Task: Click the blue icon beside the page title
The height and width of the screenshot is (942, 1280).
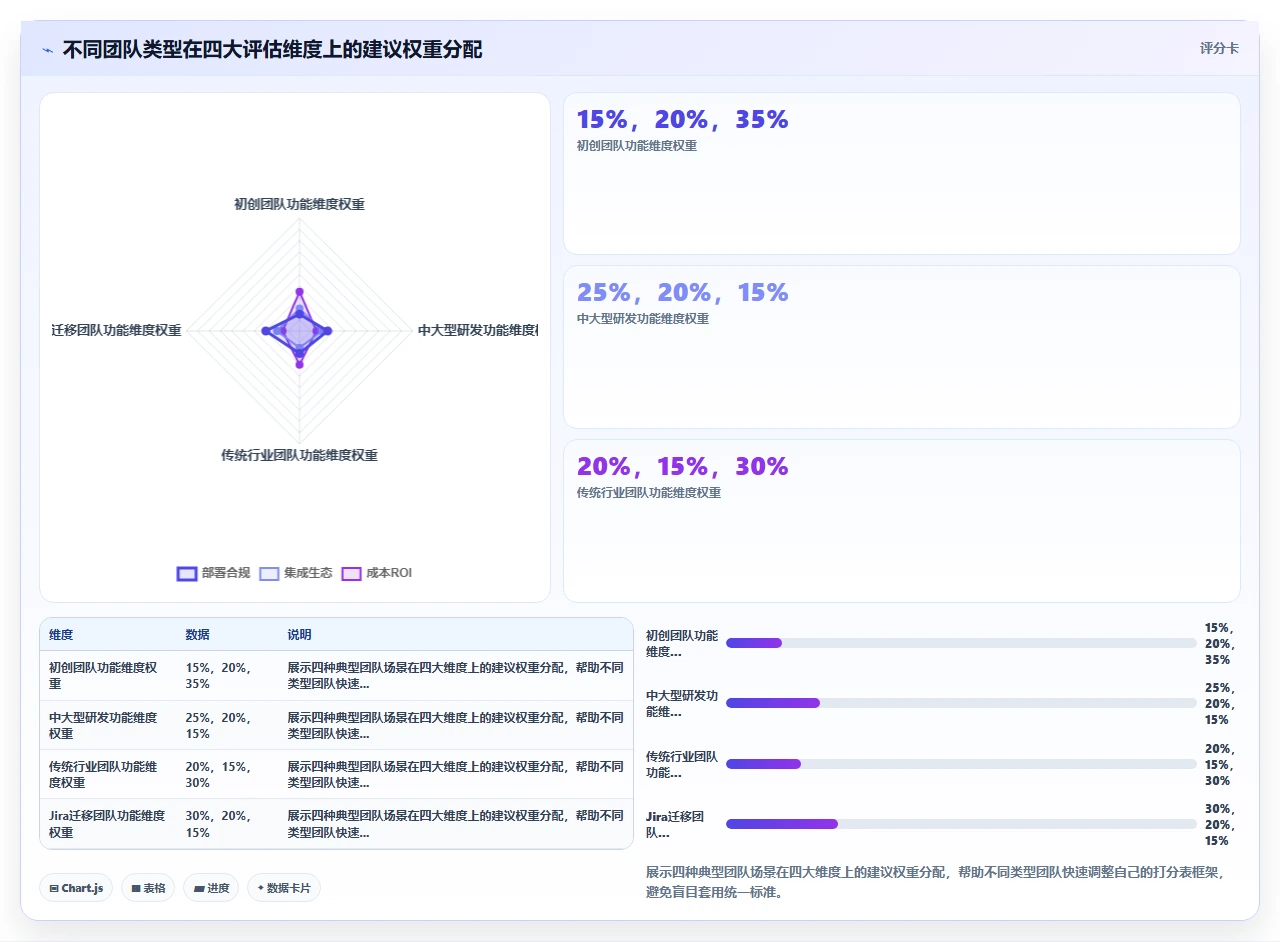Action: tap(48, 50)
